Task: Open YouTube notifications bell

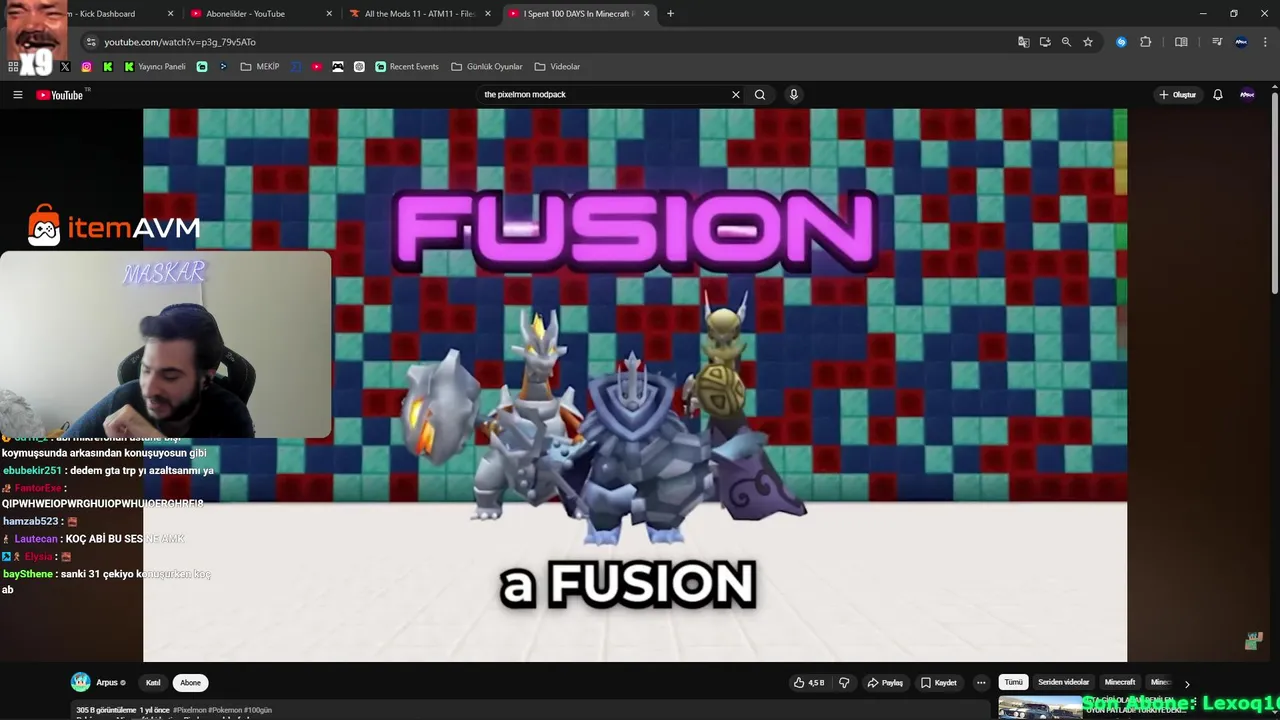Action: [1218, 95]
